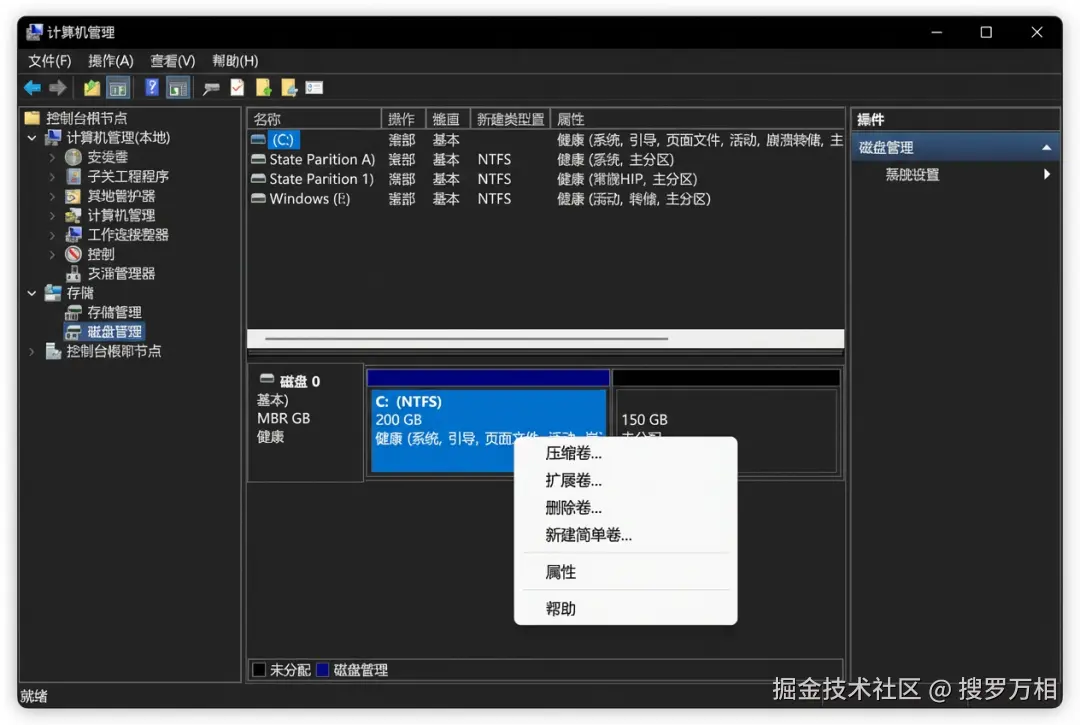Collapse the 磁盘管理 section in Actions panel
1080x725 pixels.
click(x=1049, y=145)
